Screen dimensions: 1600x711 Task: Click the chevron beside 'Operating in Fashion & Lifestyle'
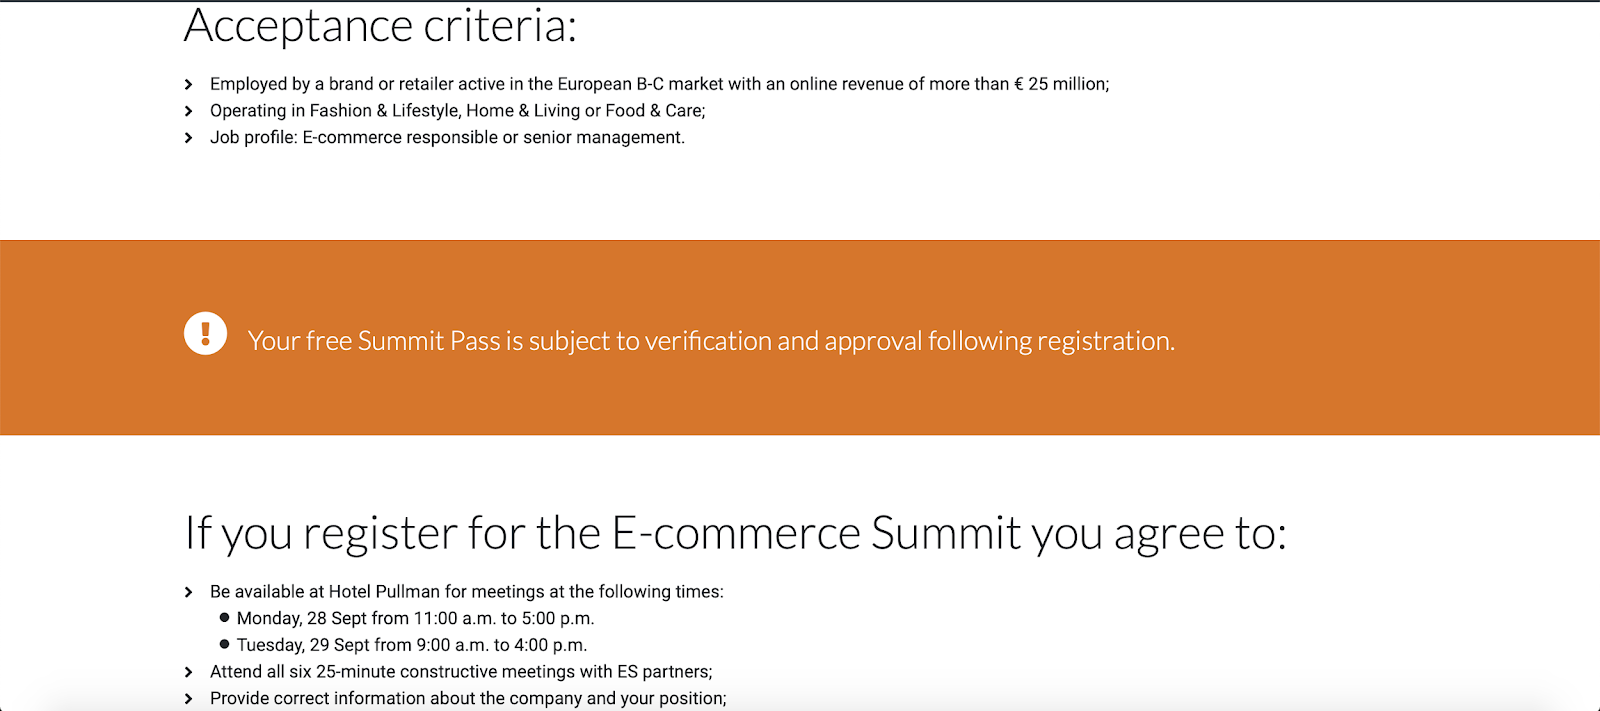click(188, 111)
